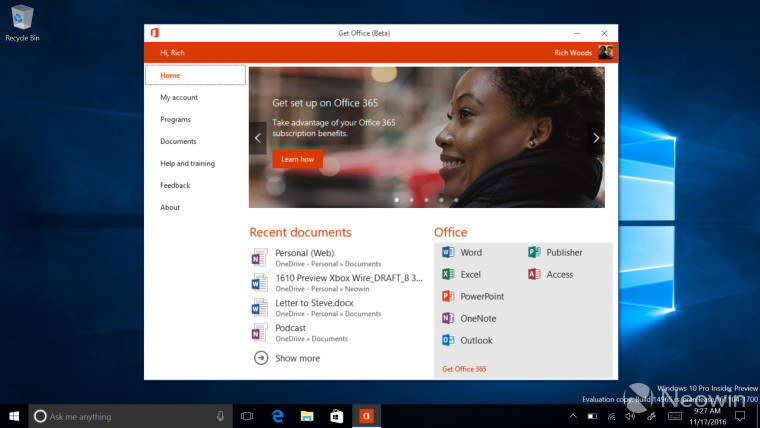Image resolution: width=760 pixels, height=428 pixels.
Task: Minimize the Get Office window
Action: click(x=577, y=33)
